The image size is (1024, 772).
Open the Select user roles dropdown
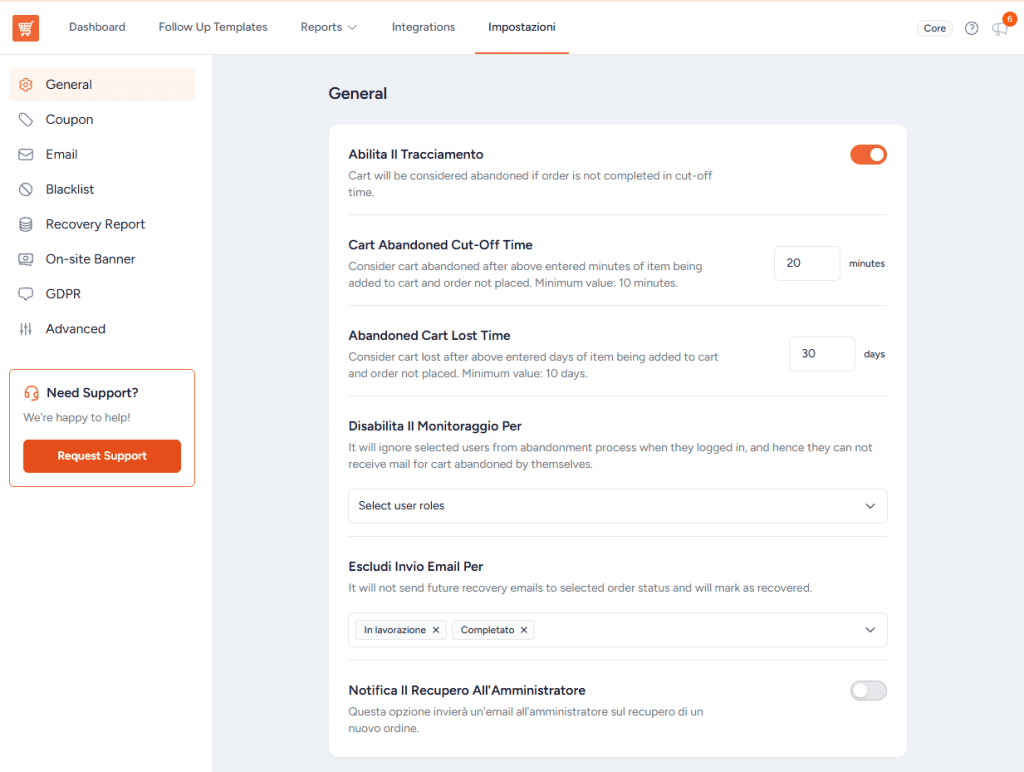click(617, 506)
